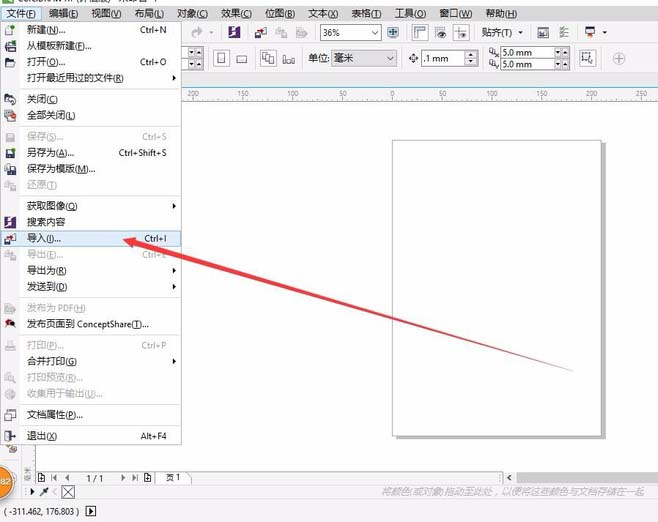
Task: Open the 文本(X) menu
Action: coord(323,14)
